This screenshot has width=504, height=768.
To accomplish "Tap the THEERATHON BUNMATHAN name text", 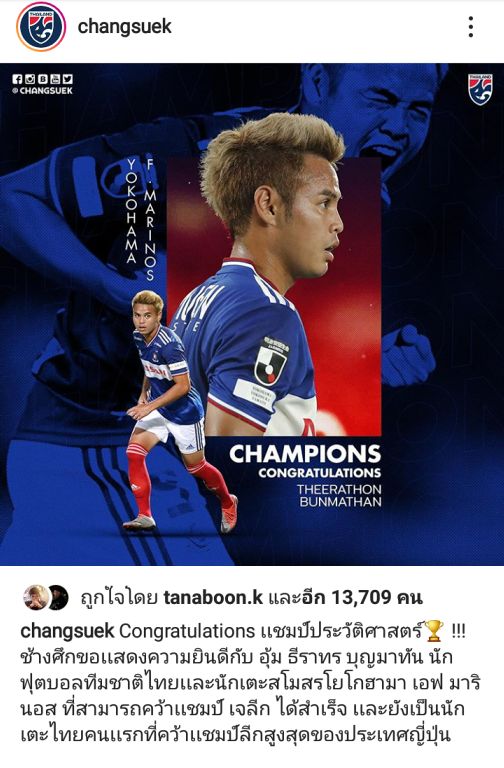I will [339, 496].
